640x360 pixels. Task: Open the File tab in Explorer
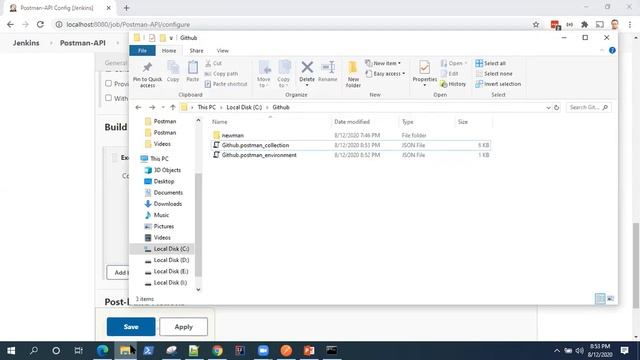tap(142, 51)
